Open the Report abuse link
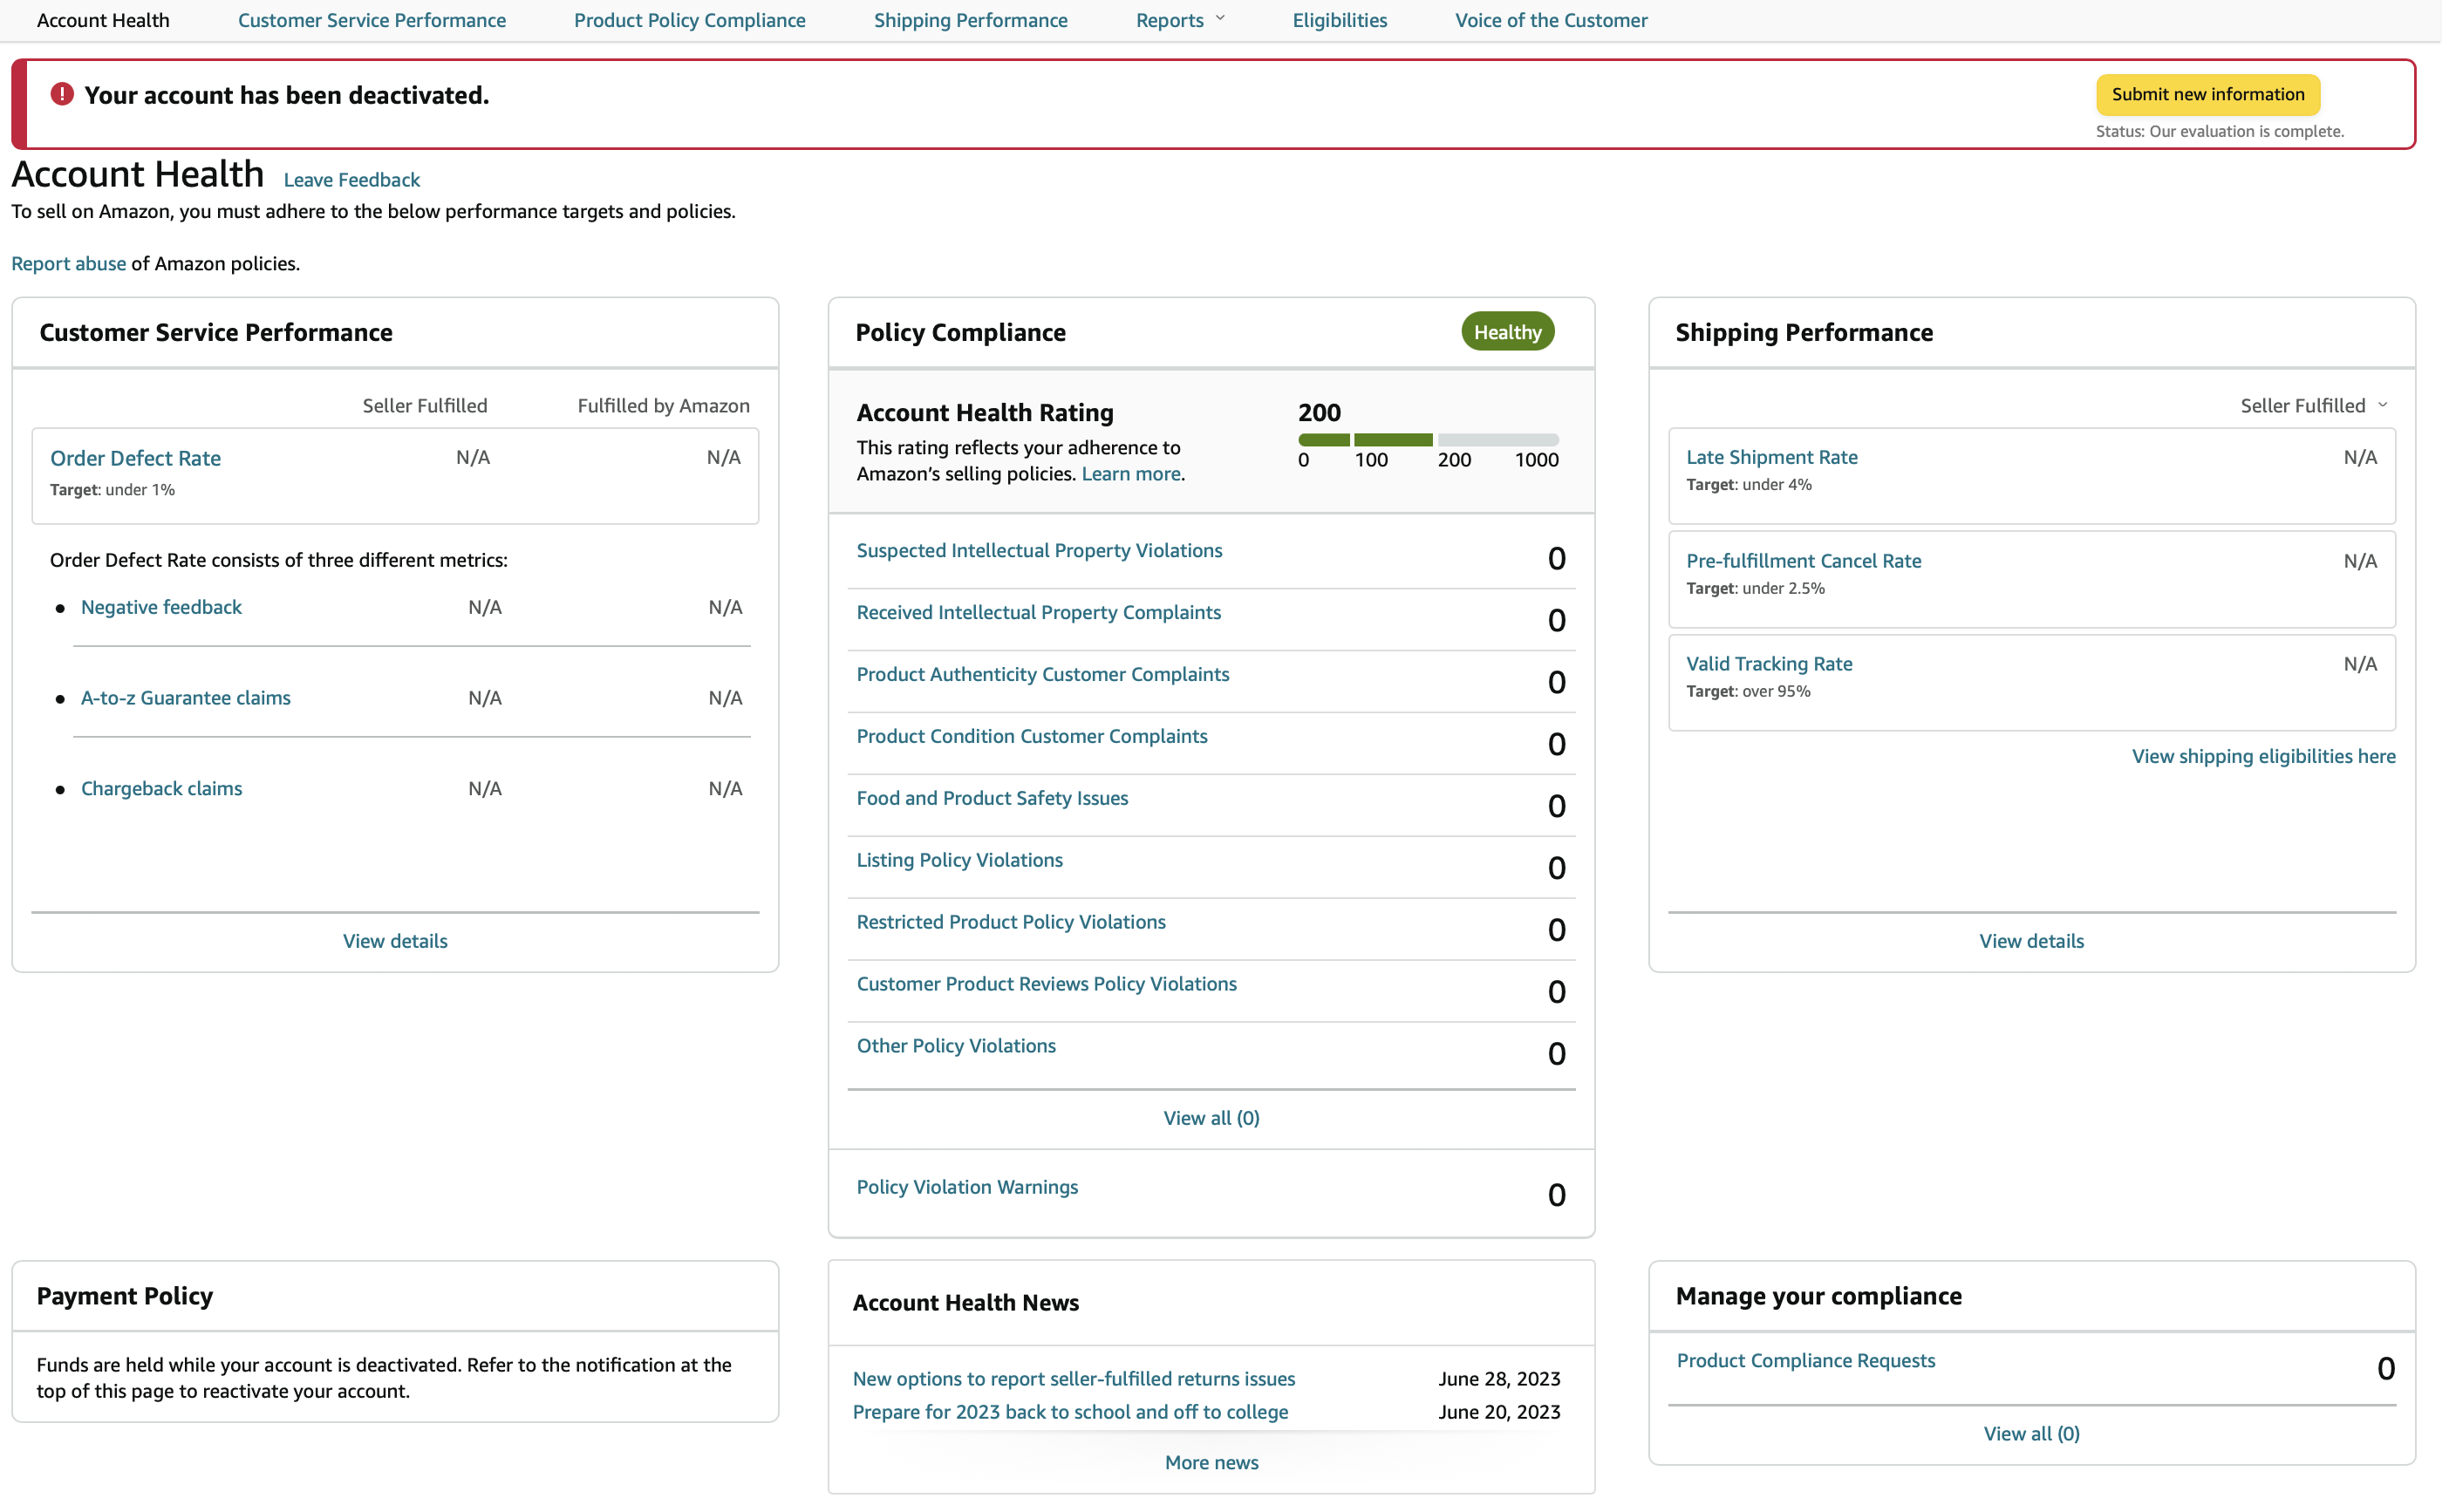This screenshot has height=1512, width=2449. click(x=69, y=264)
